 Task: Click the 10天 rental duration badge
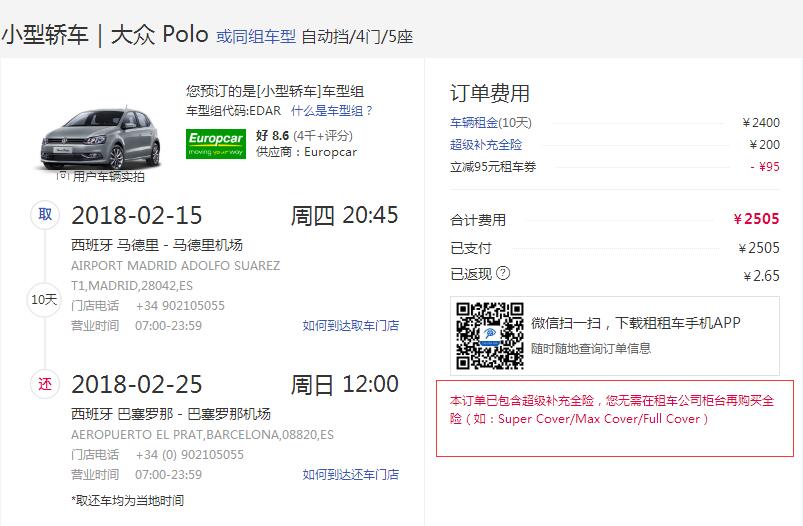click(44, 299)
